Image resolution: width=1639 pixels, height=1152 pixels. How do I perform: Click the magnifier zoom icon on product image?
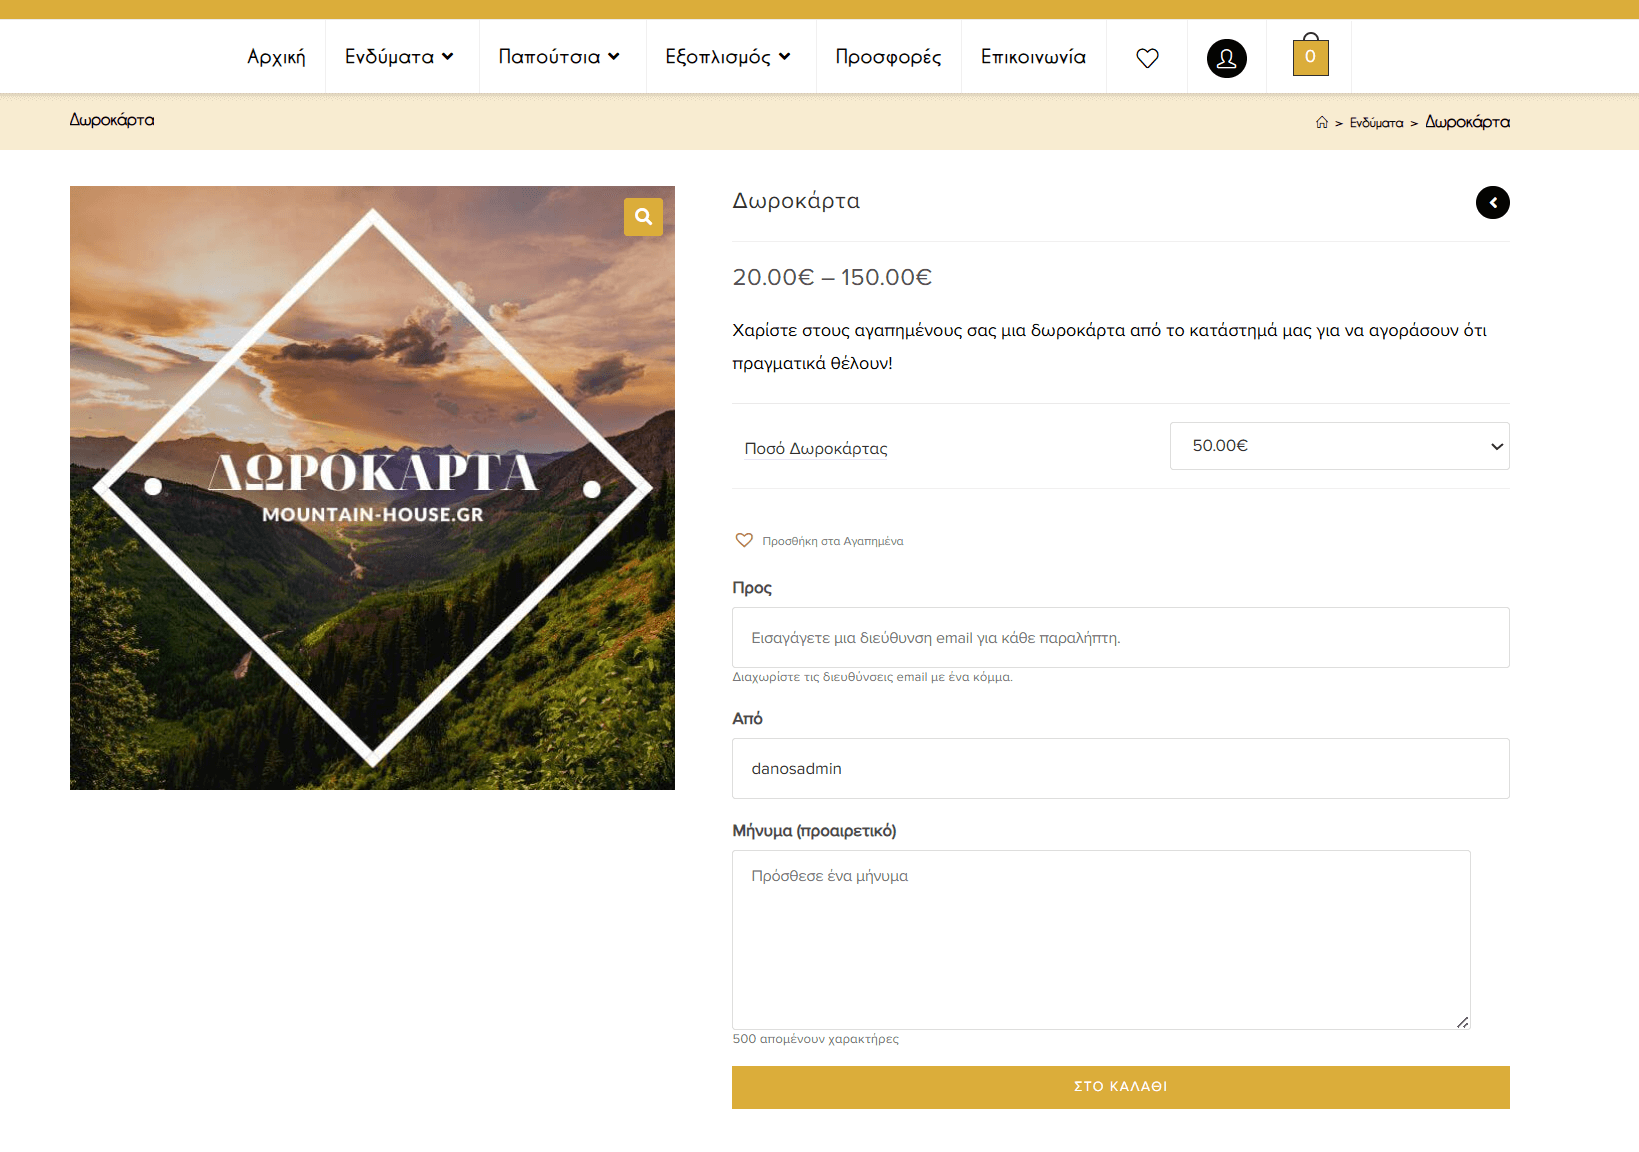tap(643, 217)
